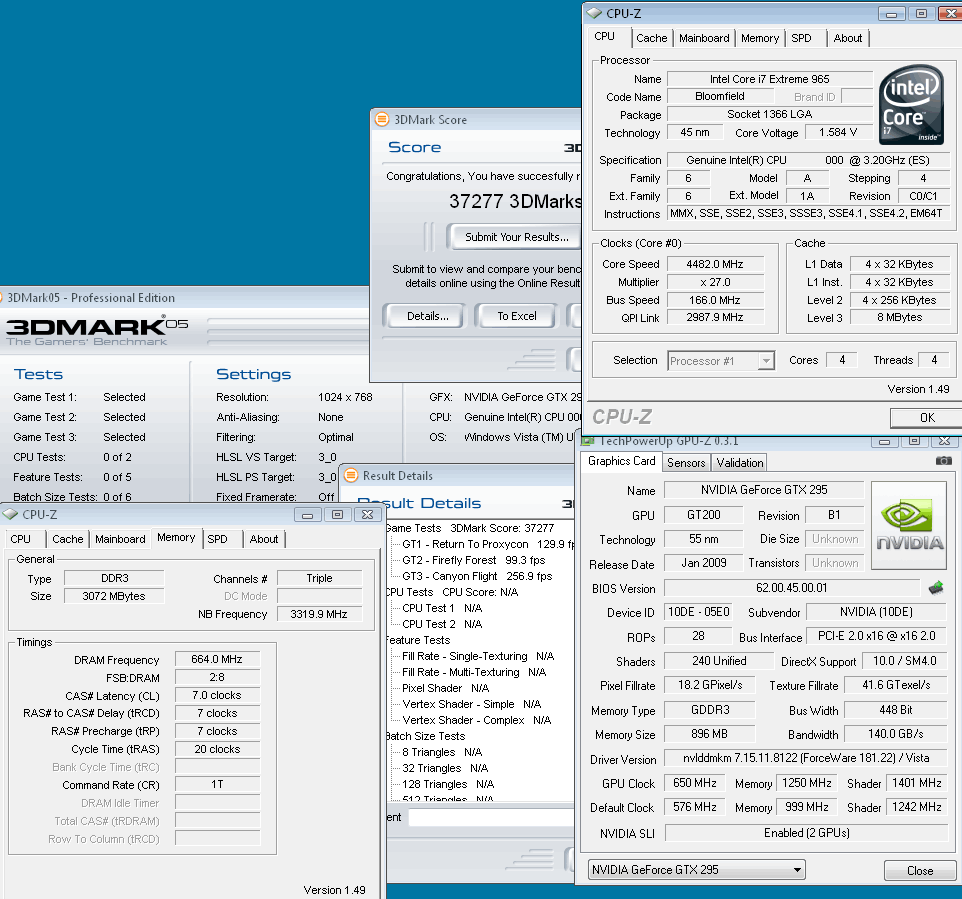Click the Memory CPU-Z window title icon
This screenshot has height=899, width=962.
point(10,514)
